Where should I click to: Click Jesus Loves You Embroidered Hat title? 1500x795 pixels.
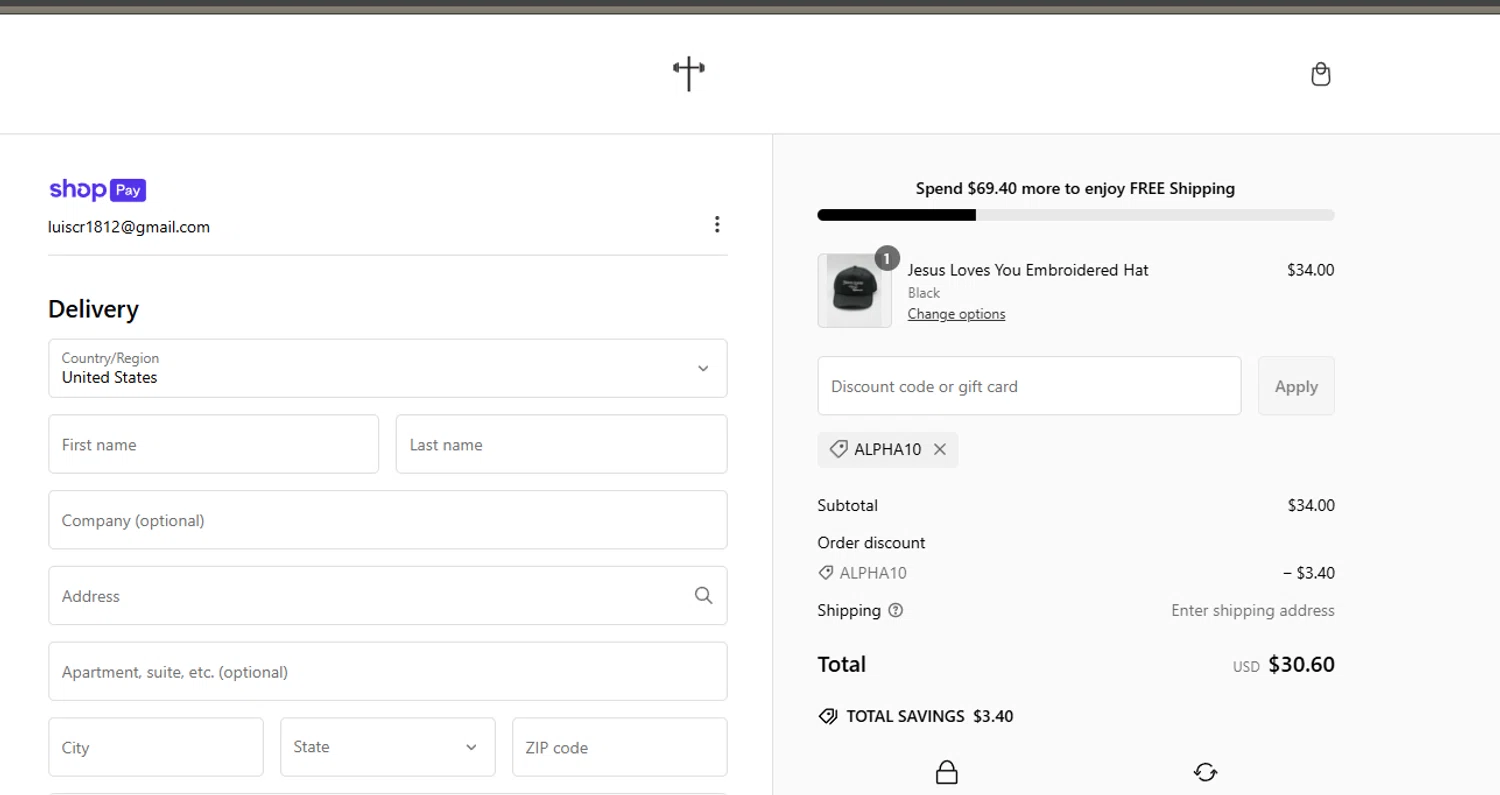[x=1028, y=270]
